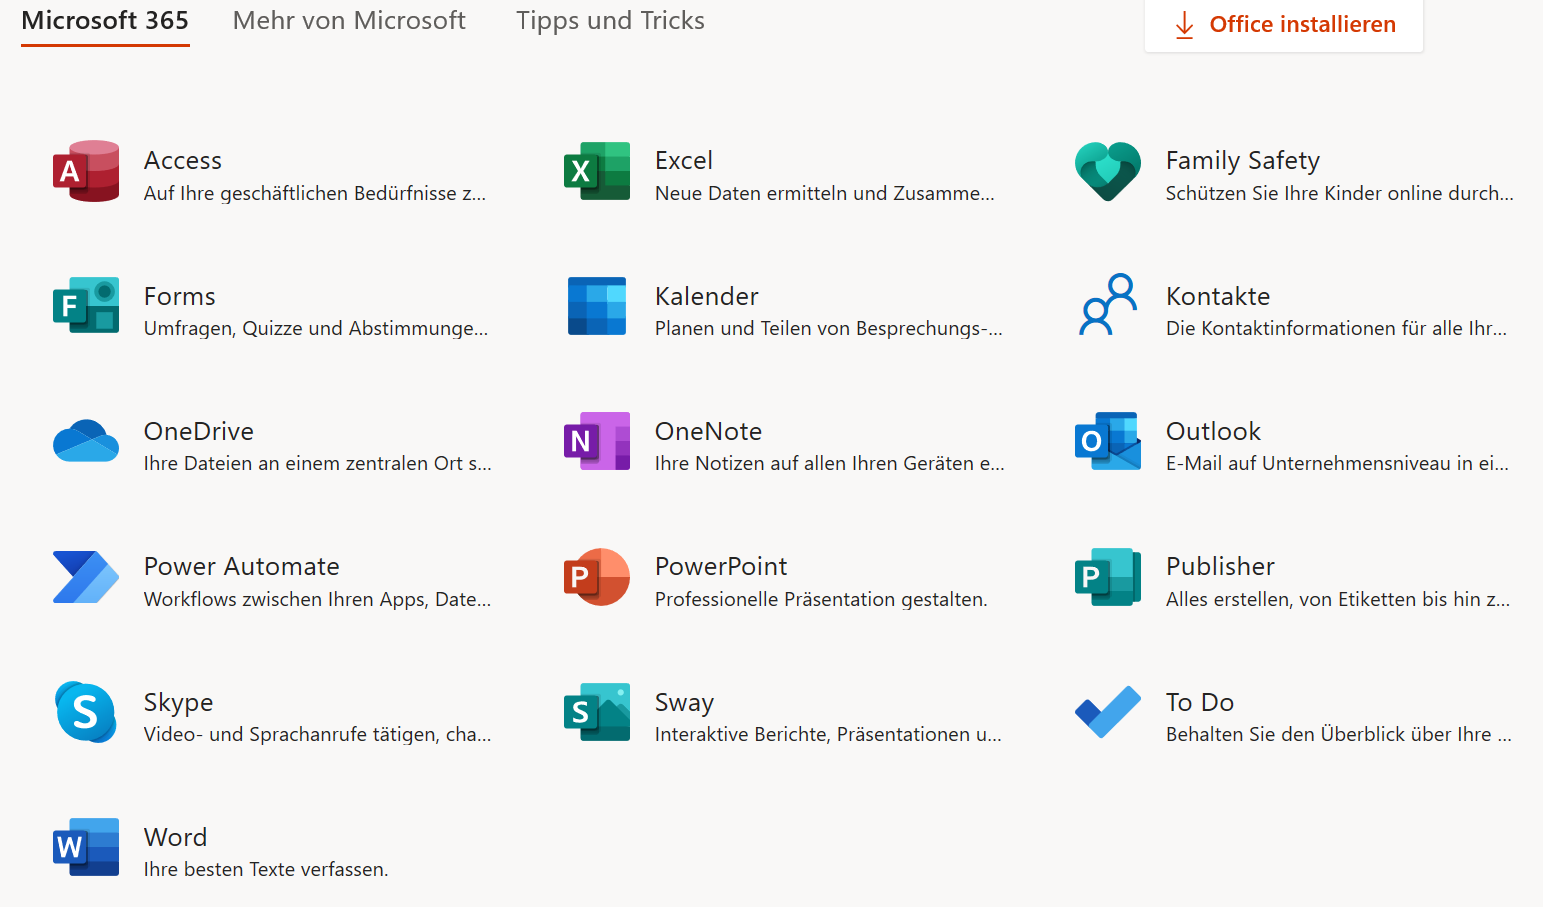Click description 'Planen und Teilen von Besprechungs-...'
1543x907 pixels.
pos(829,328)
